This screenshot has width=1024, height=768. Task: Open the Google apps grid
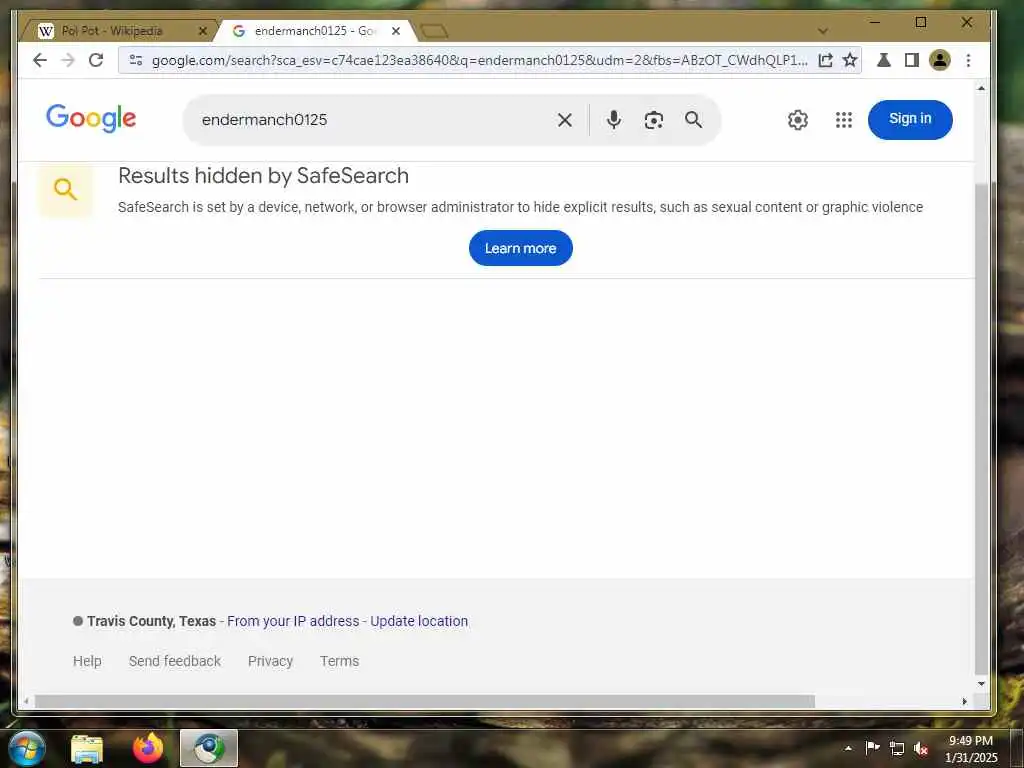tap(844, 120)
